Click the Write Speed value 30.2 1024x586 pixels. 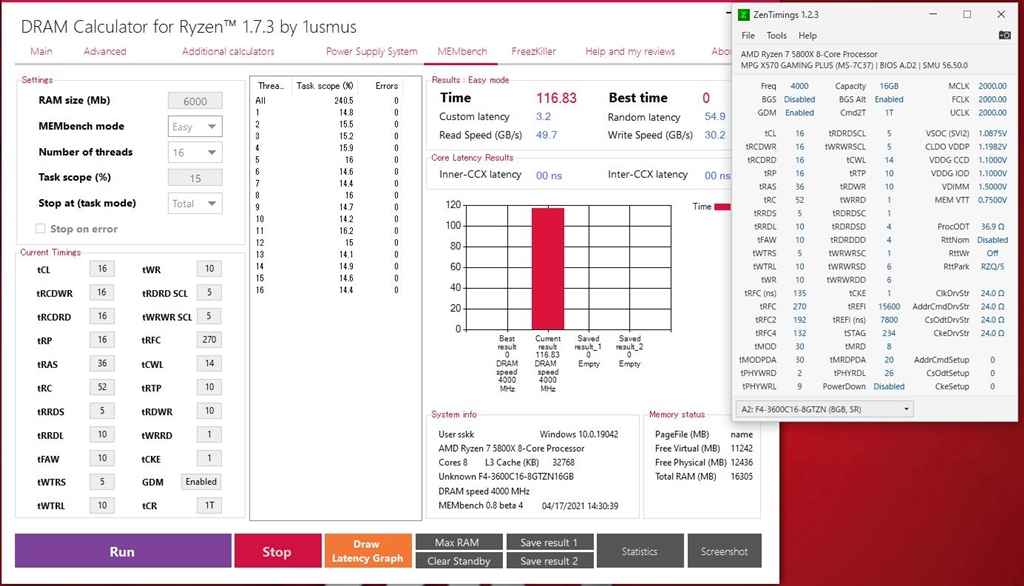click(x=714, y=135)
